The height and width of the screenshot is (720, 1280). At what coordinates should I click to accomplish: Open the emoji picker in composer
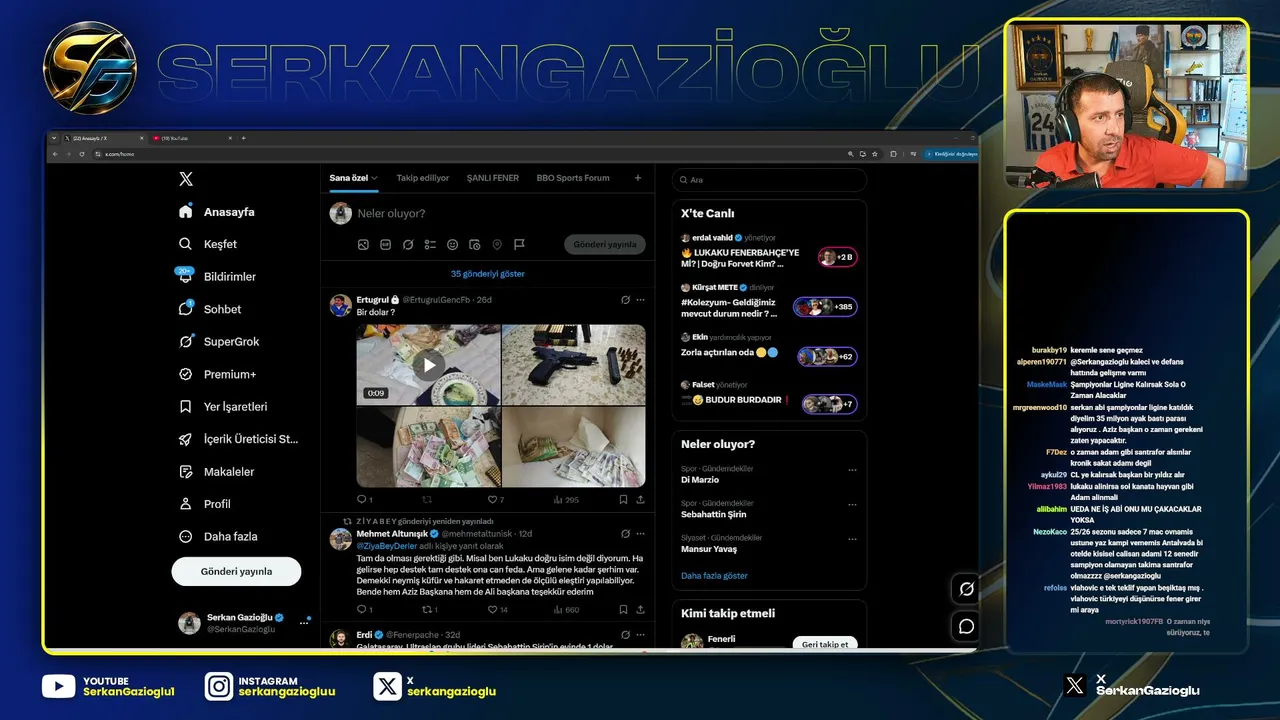coord(452,244)
